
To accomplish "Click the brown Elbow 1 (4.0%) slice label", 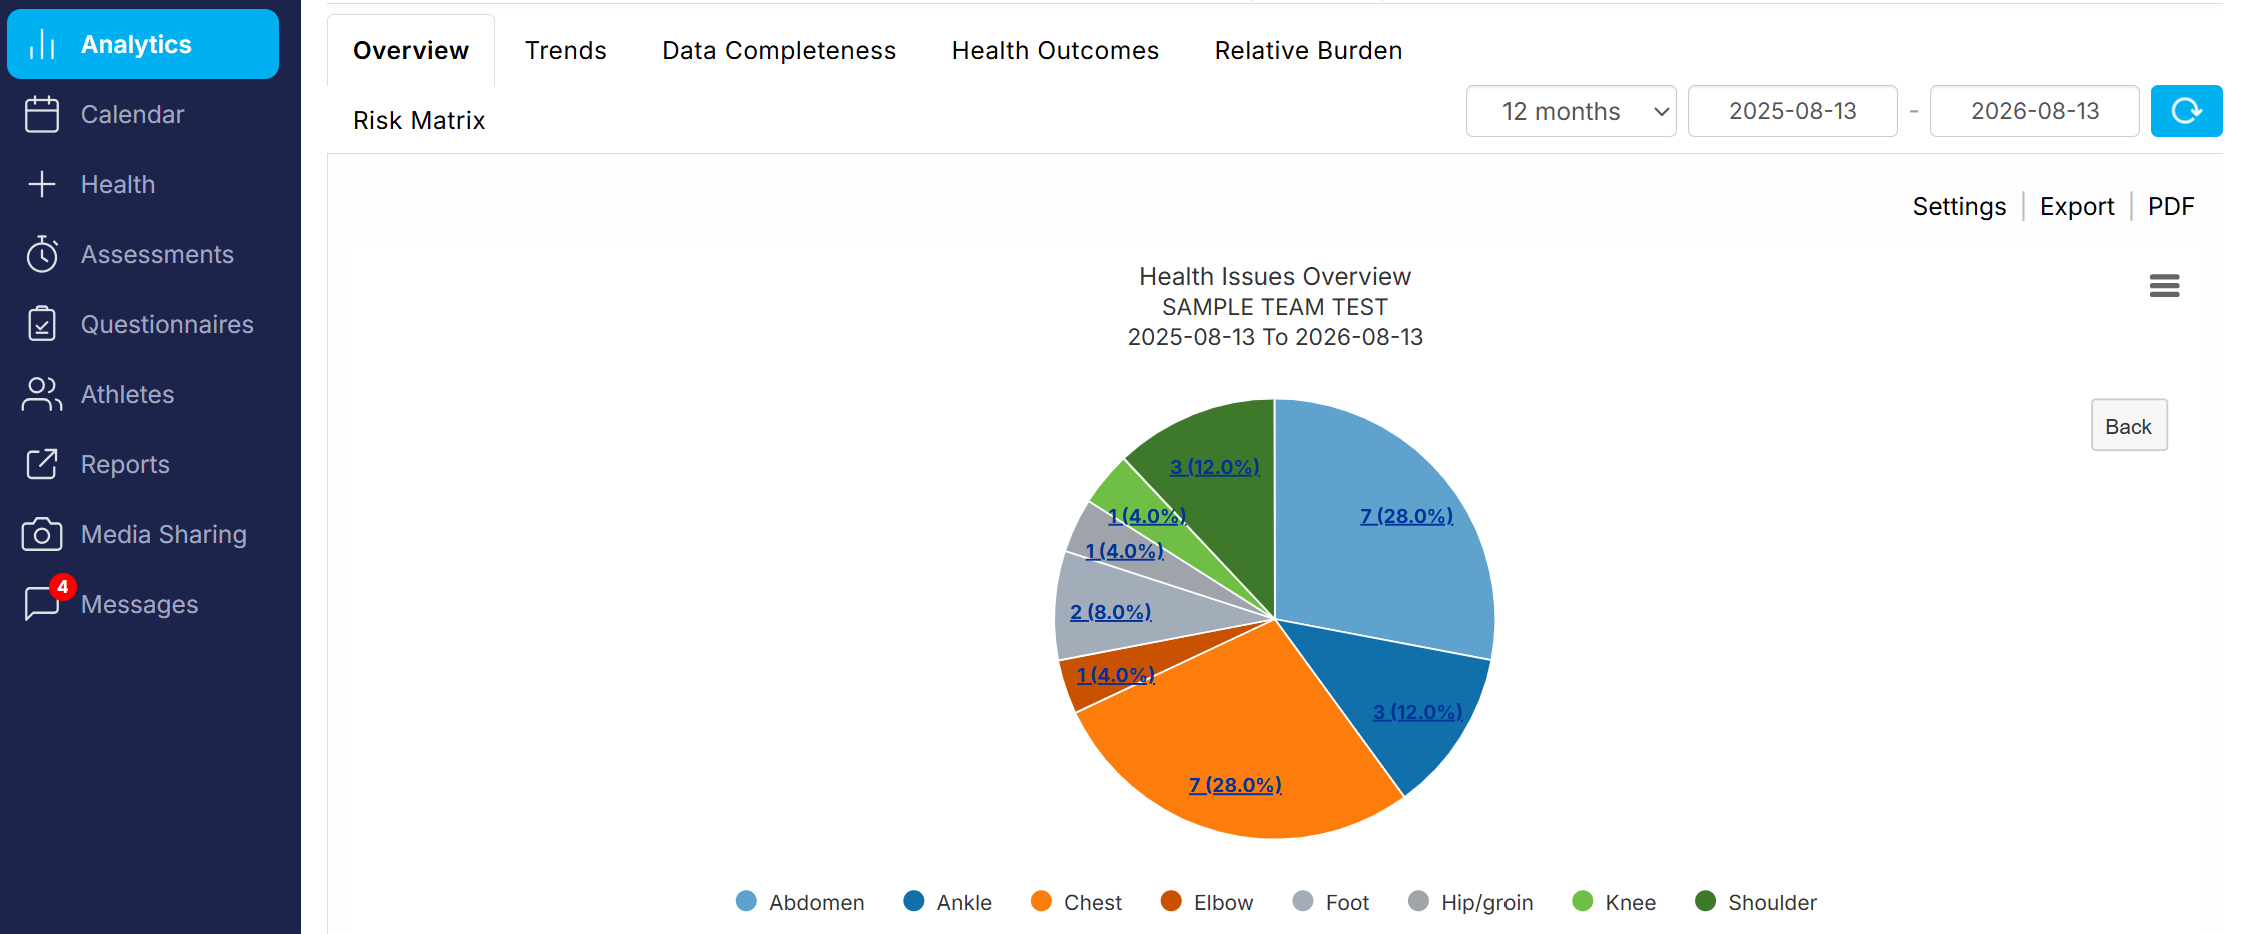I will [x=1115, y=675].
